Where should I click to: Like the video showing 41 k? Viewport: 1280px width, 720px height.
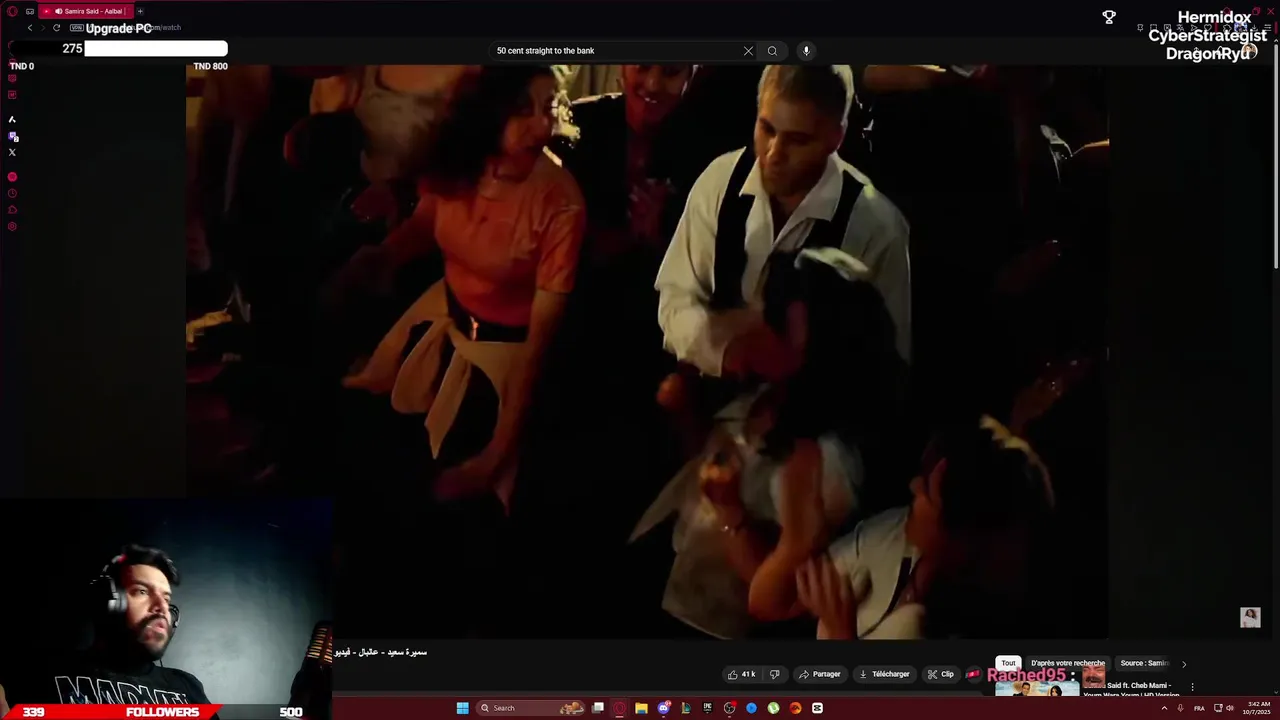coord(741,674)
